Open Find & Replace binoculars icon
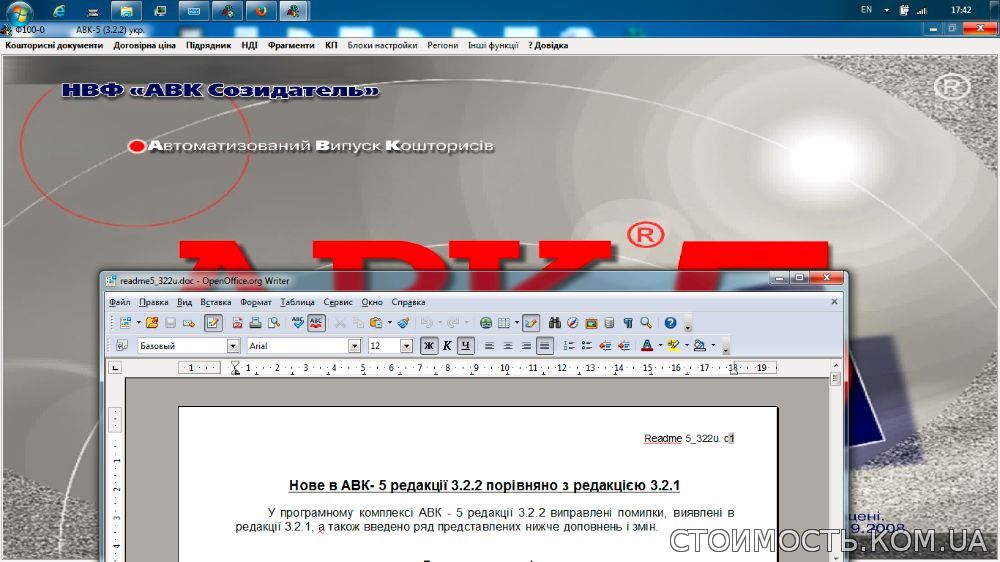The height and width of the screenshot is (562, 1000). (555, 323)
